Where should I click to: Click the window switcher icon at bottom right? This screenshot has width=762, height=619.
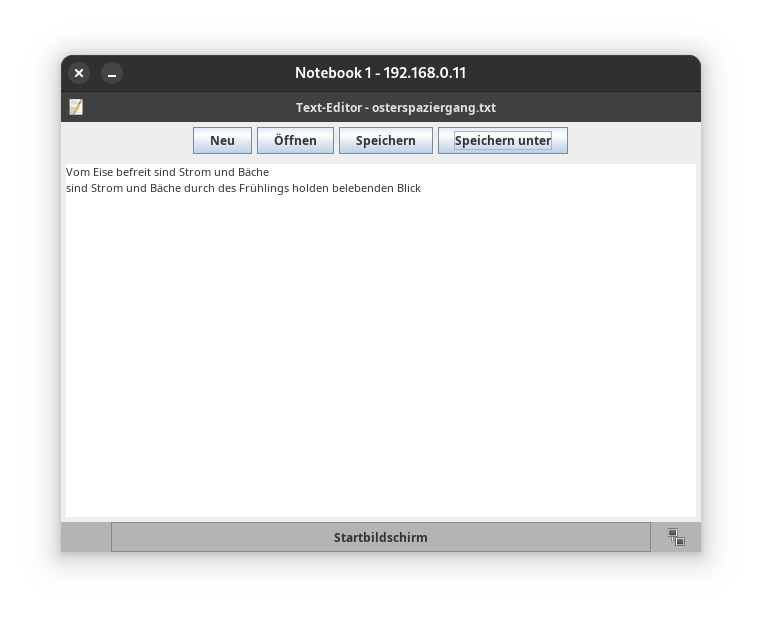[x=676, y=537]
